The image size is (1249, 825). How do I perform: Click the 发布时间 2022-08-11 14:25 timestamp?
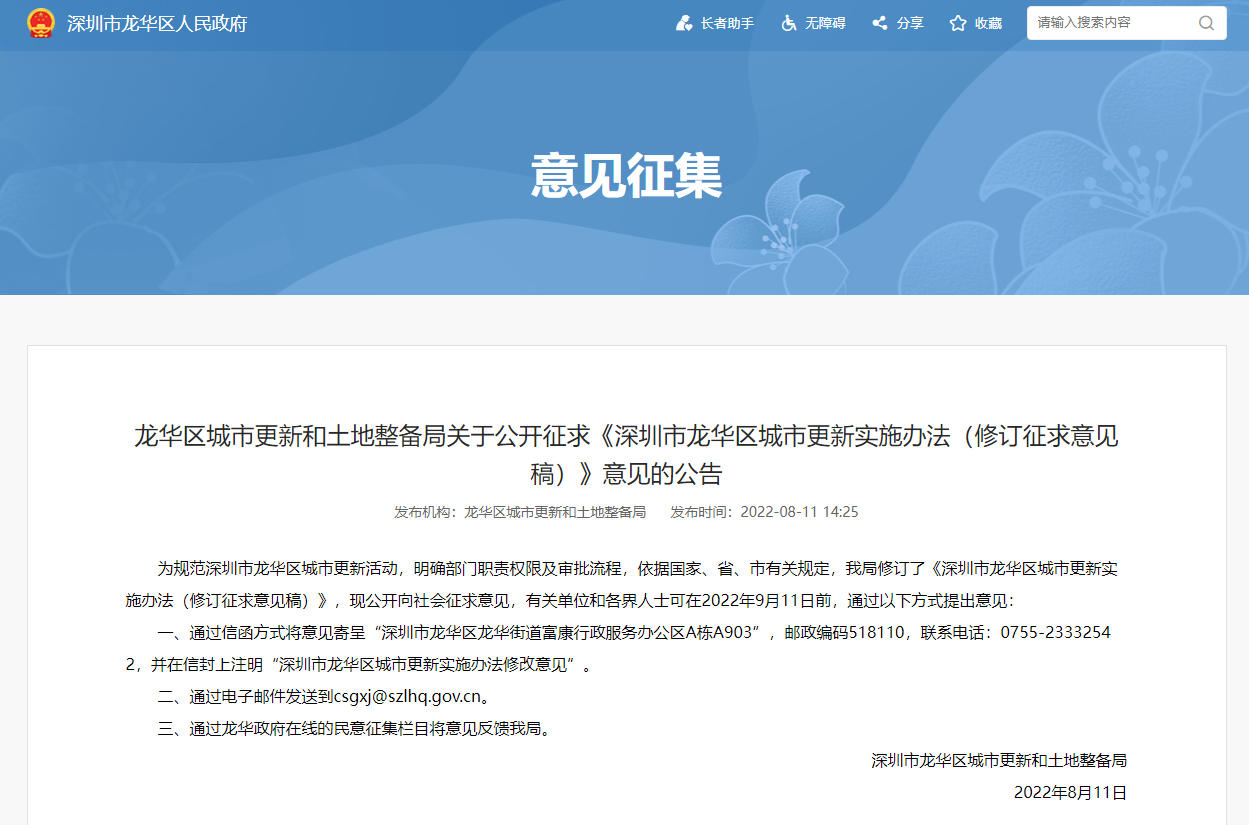click(x=798, y=512)
